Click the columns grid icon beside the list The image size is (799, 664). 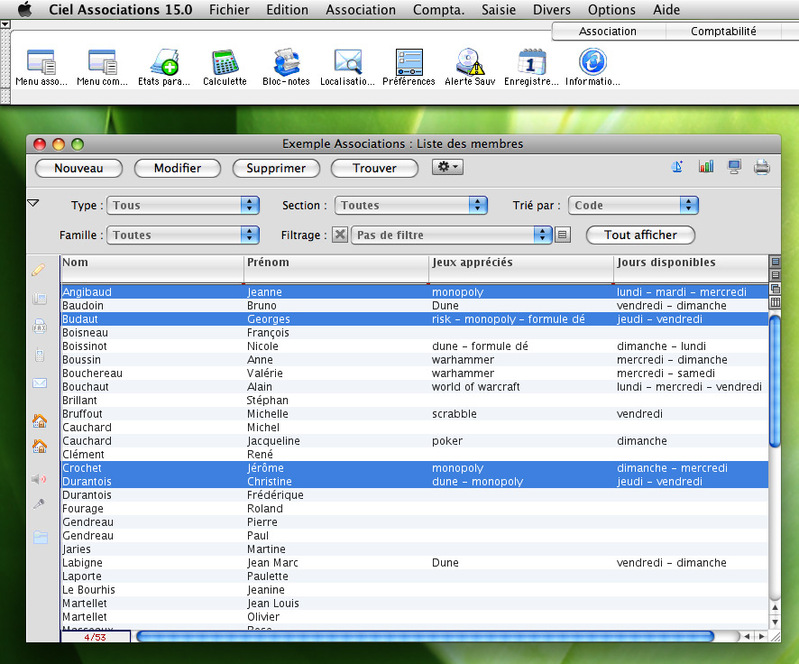[x=775, y=302]
